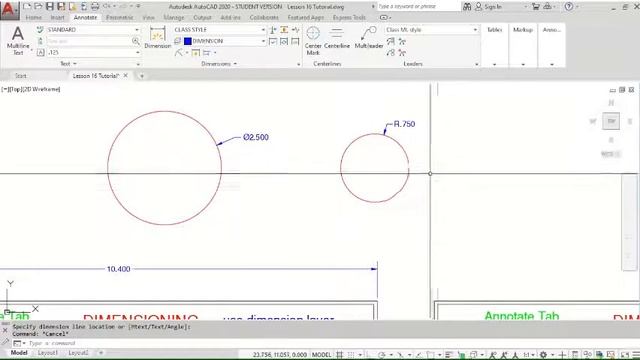
Task: Open the AutoCAD application menu button
Action: coord(9,10)
